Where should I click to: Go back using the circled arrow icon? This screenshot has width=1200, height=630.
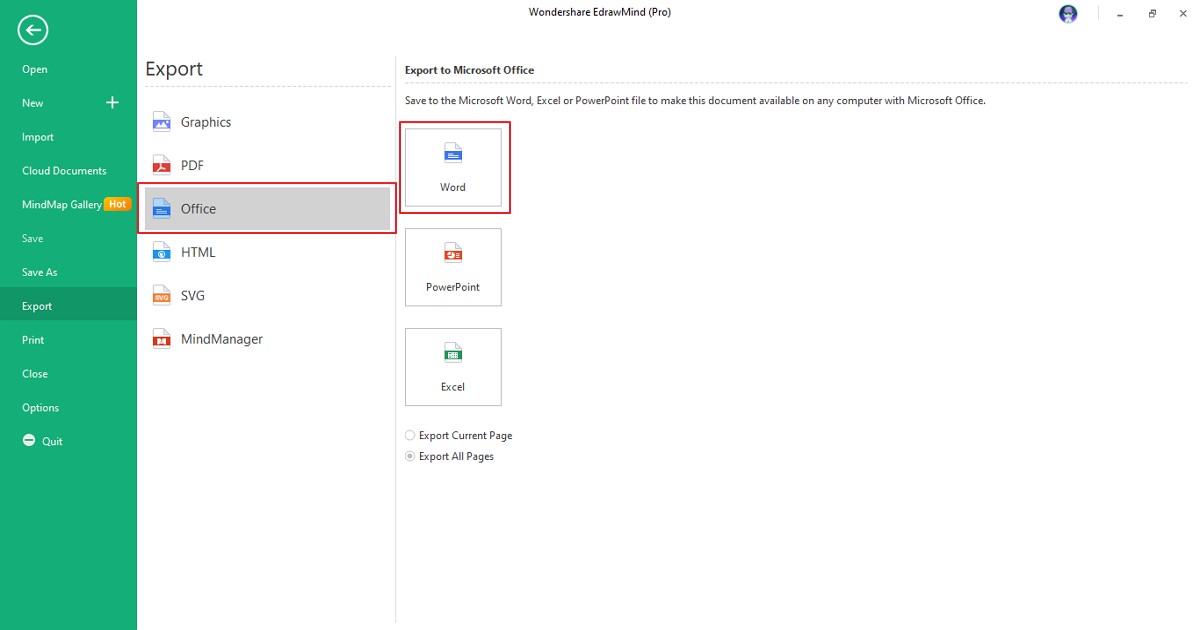[x=33, y=31]
